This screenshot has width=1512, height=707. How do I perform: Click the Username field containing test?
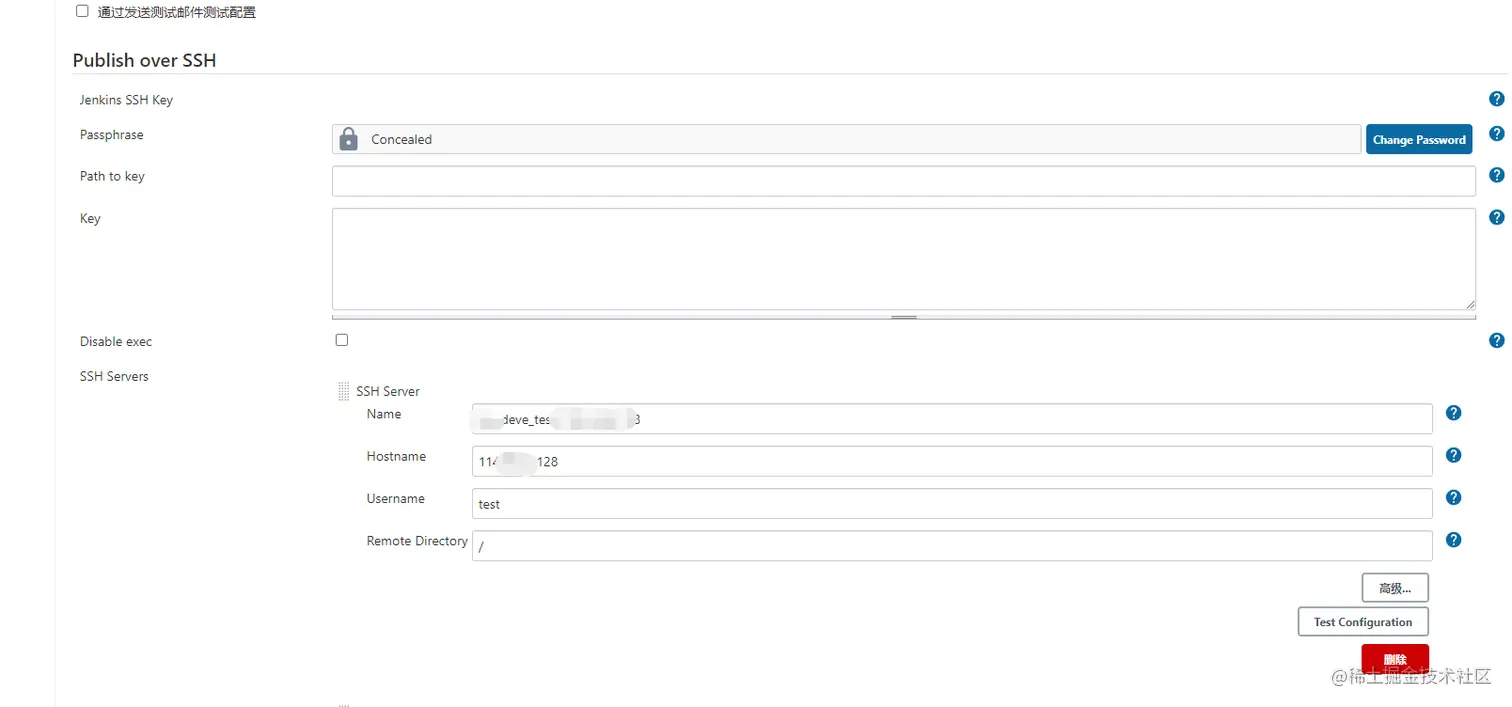[x=952, y=503]
